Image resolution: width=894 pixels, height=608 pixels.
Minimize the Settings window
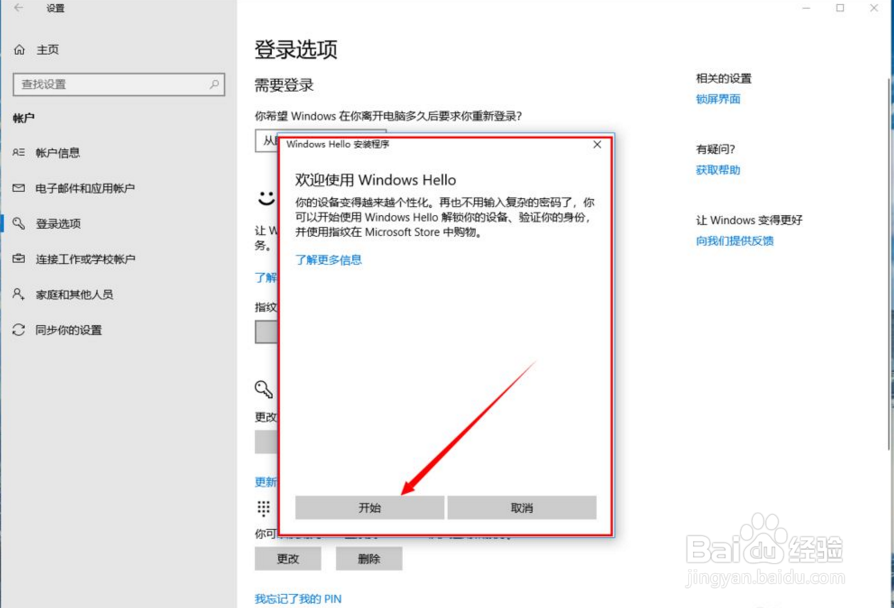[806, 8]
